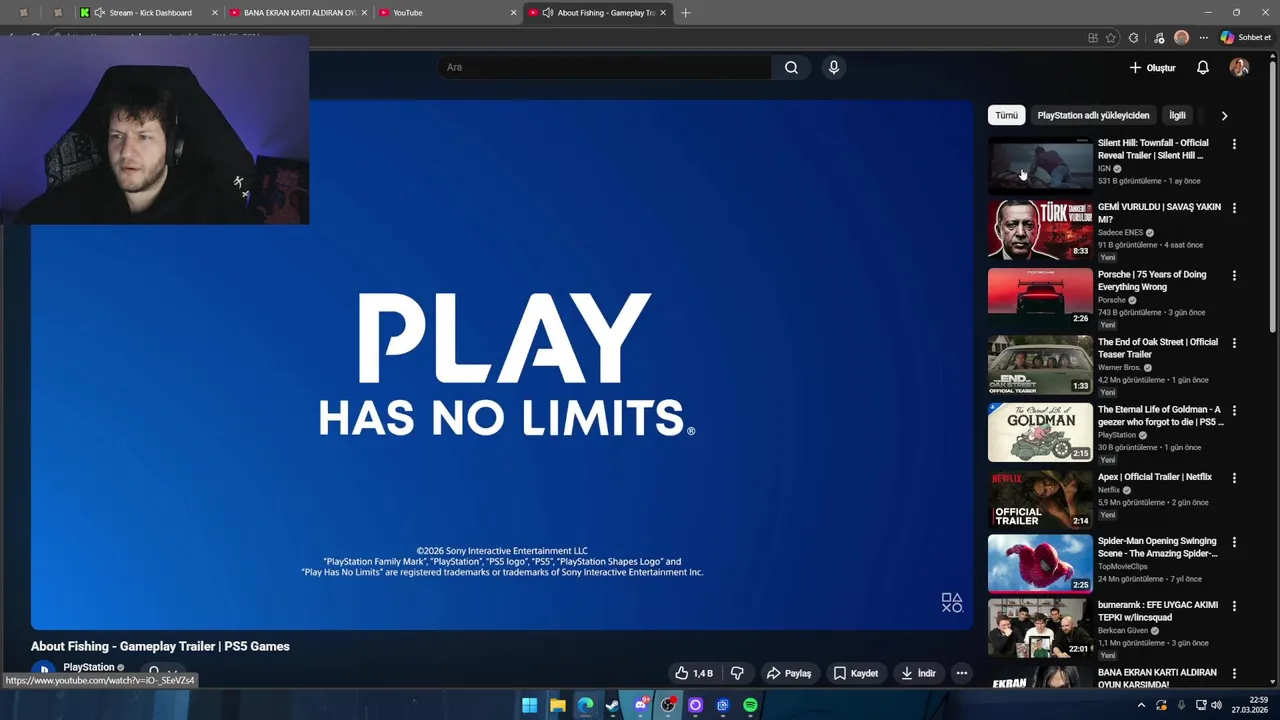Add page to favorites with star icon

(1111, 38)
